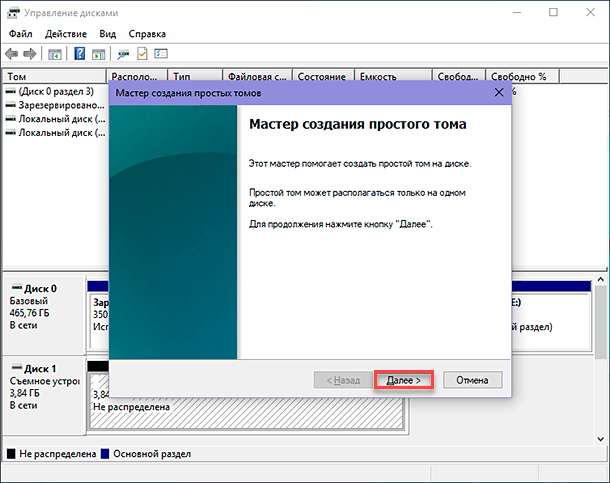Click the Disk Management title bar app icon
Viewport: 610px width, 483px height.
(13, 13)
